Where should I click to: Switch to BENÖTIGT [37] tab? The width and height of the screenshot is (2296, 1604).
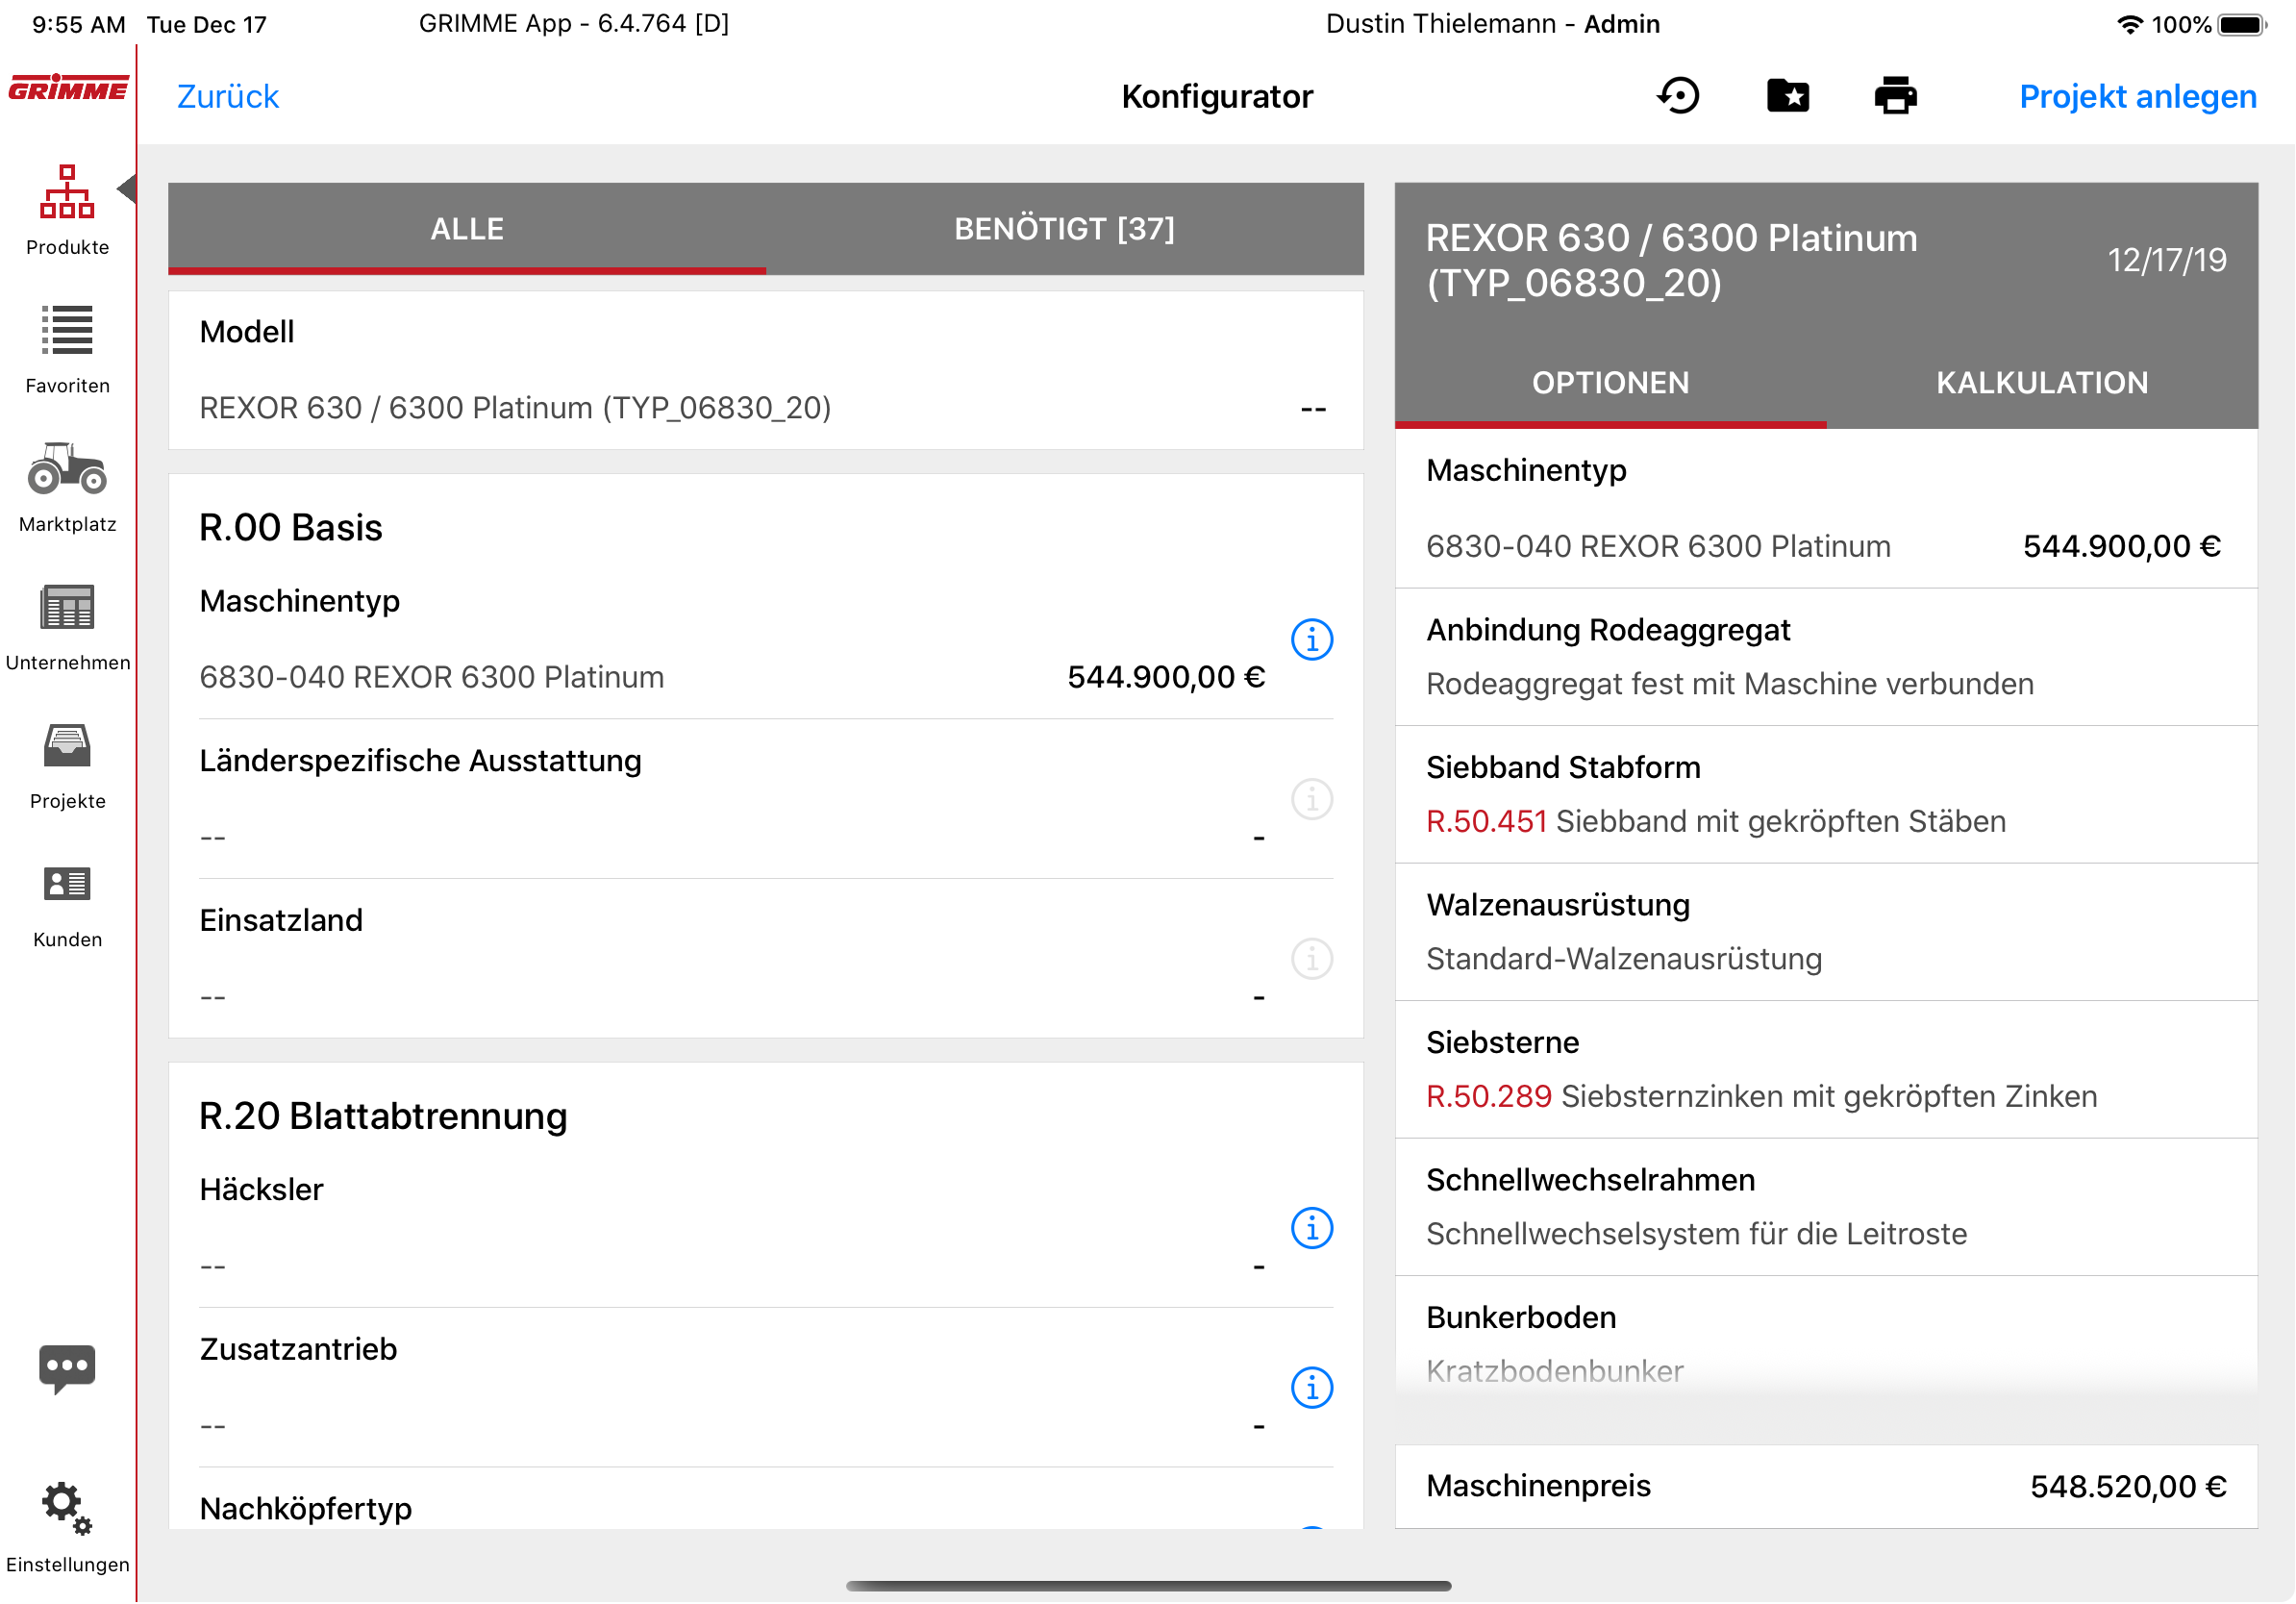(x=1064, y=228)
